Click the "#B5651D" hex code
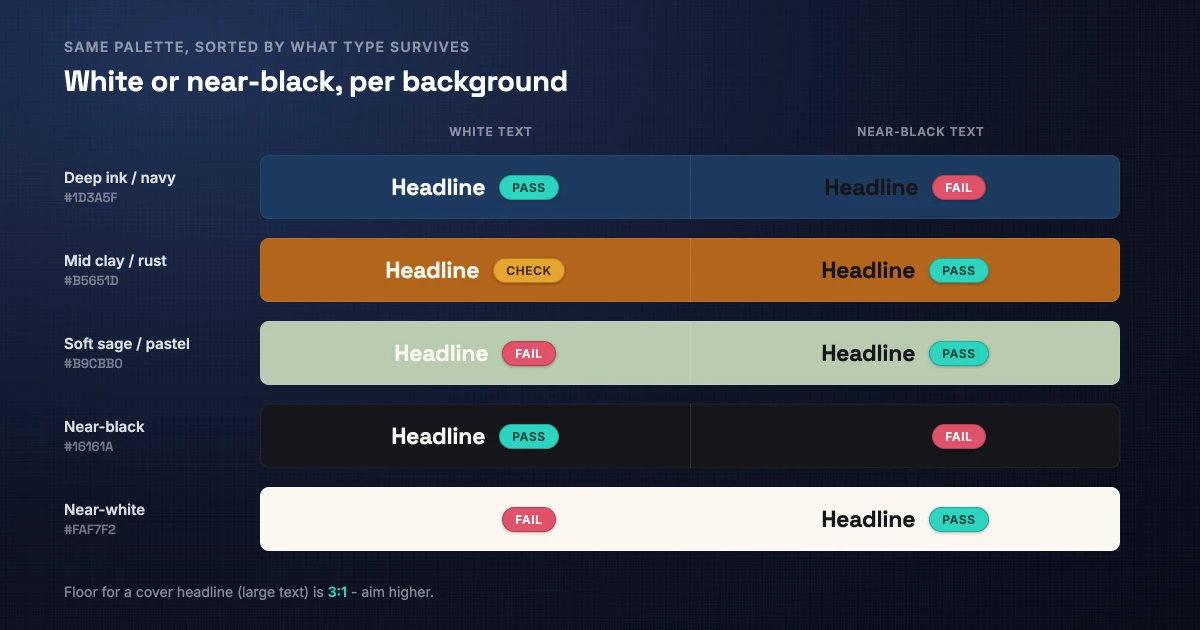Viewport: 1200px width, 630px height. 91,281
